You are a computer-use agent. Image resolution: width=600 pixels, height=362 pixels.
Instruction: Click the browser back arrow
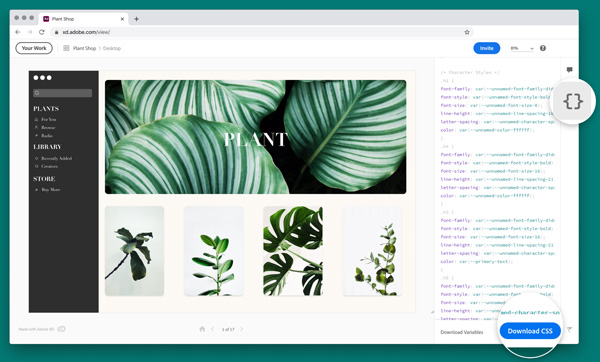point(18,32)
